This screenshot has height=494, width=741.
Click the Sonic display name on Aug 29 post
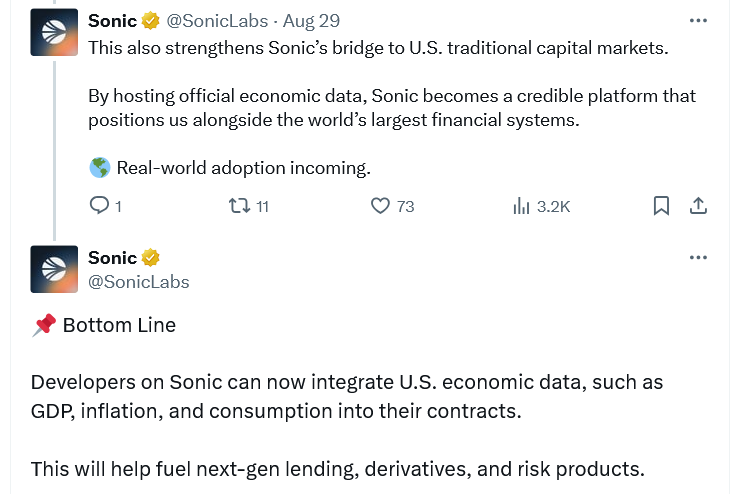[112, 20]
